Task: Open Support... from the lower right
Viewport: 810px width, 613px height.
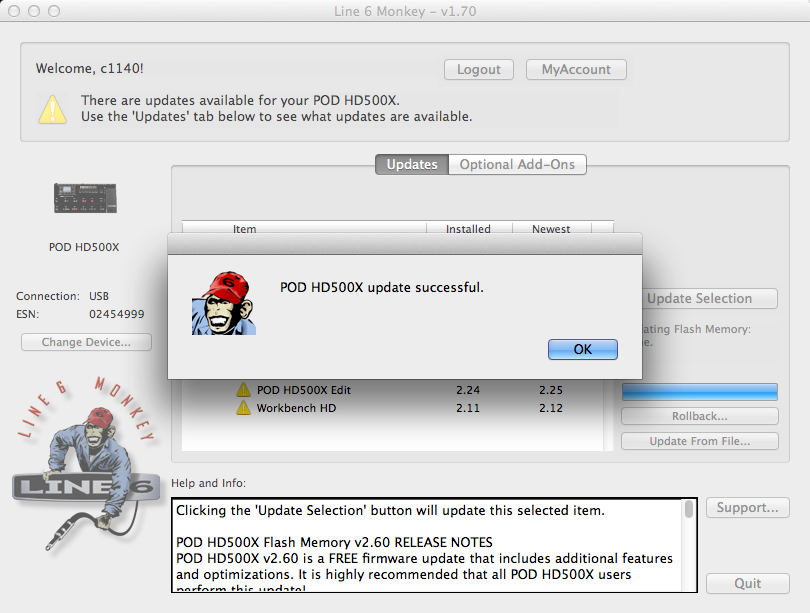Action: (747, 508)
